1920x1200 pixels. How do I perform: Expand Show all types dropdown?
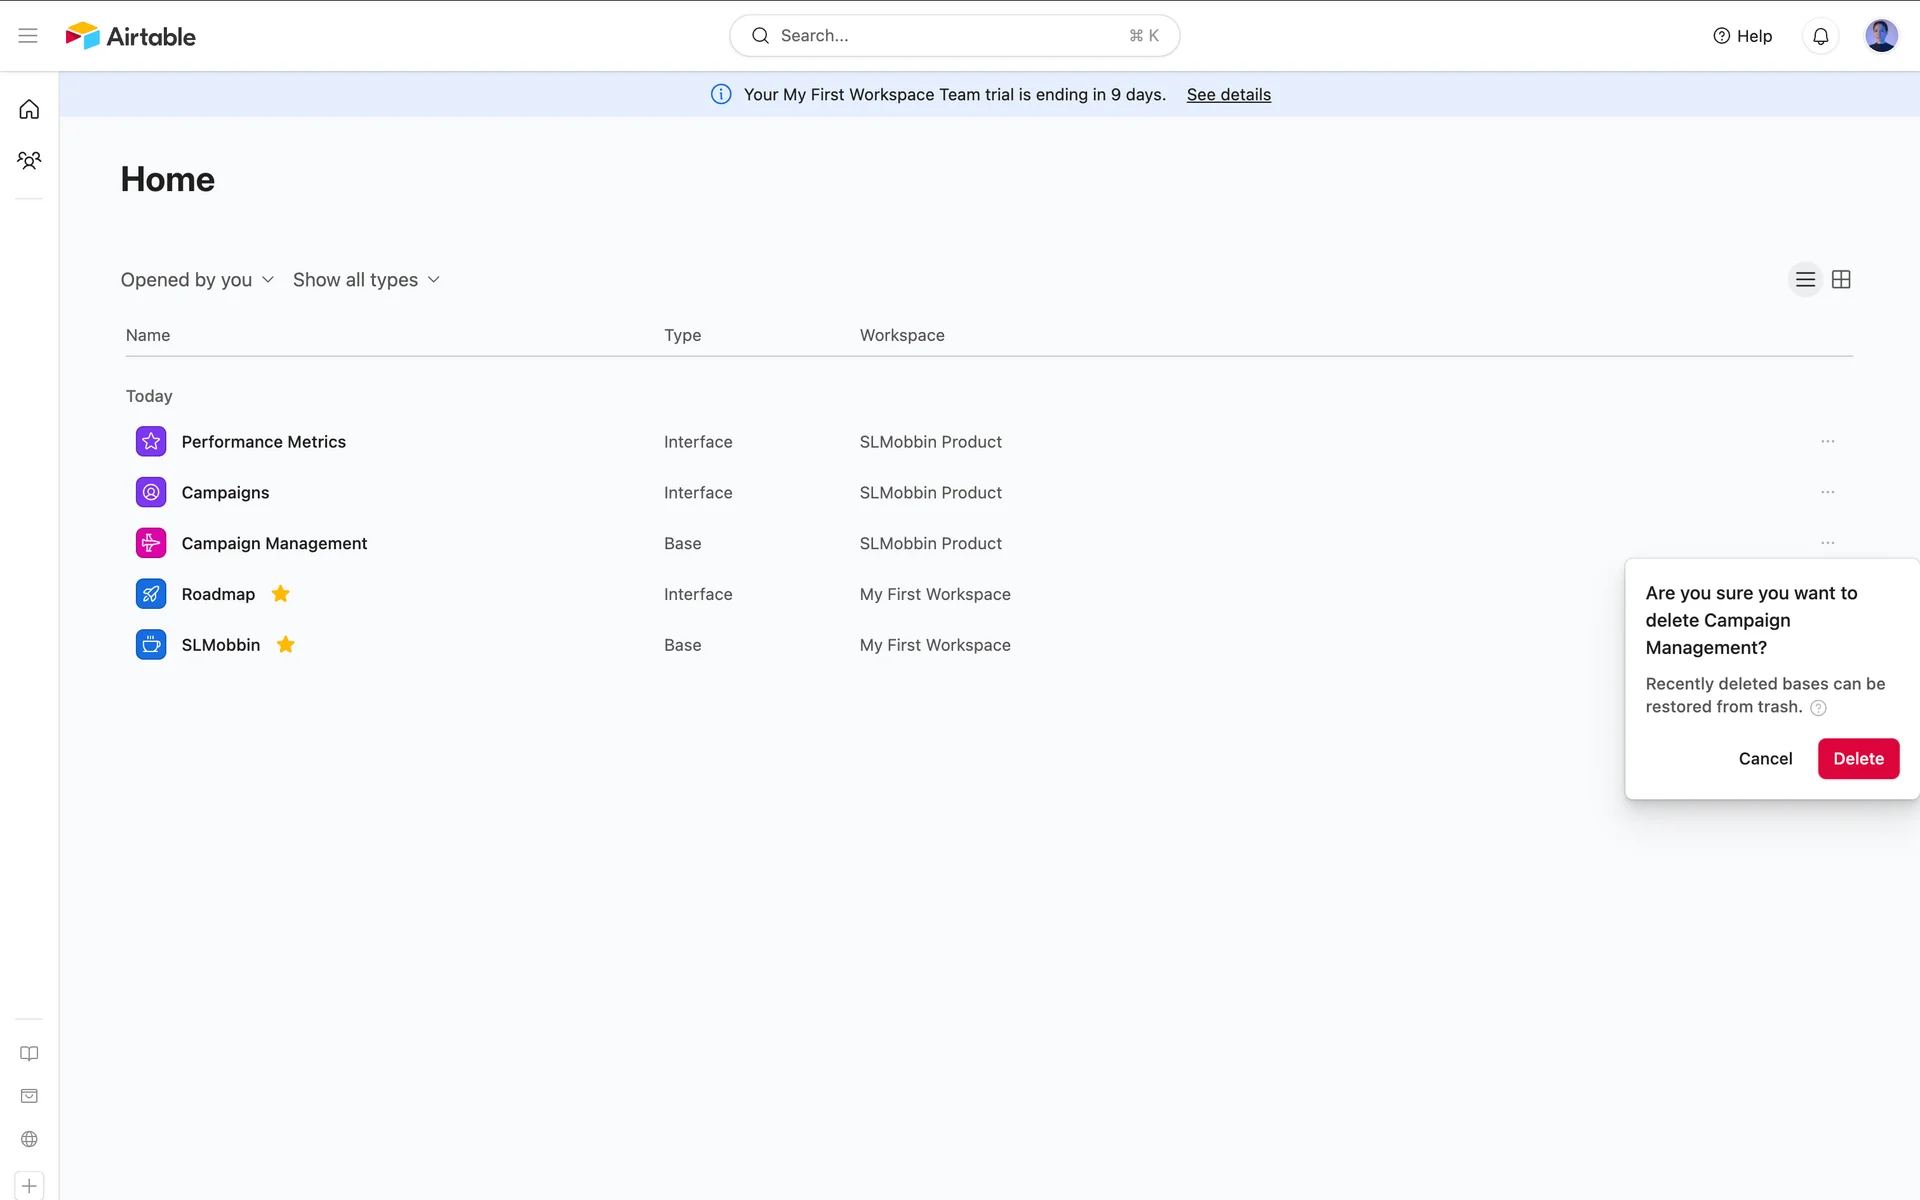(x=366, y=280)
